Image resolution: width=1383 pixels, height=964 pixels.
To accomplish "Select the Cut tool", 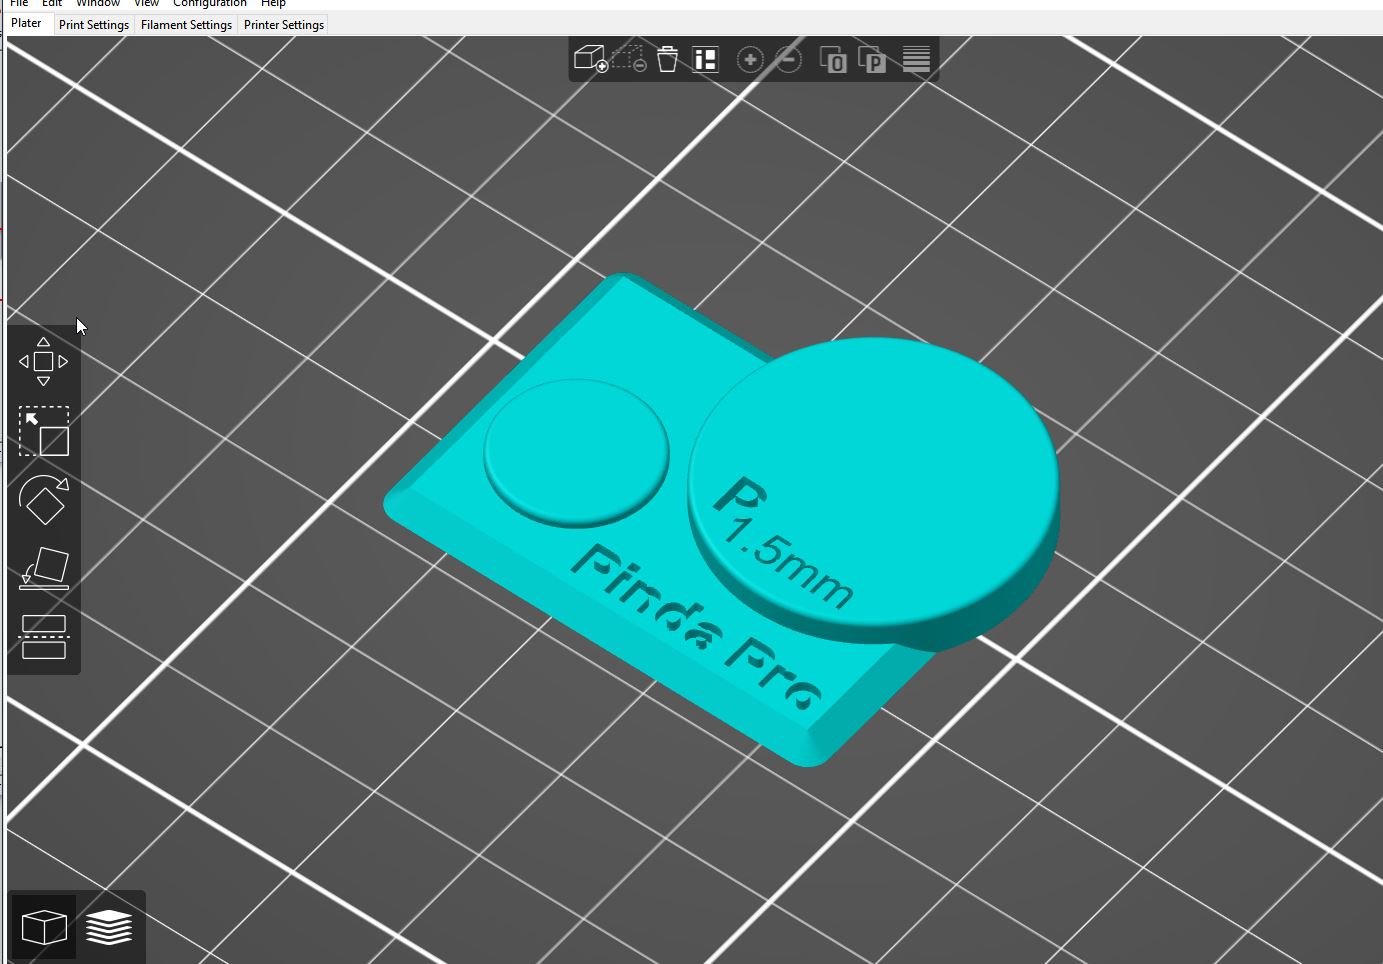I will [44, 637].
